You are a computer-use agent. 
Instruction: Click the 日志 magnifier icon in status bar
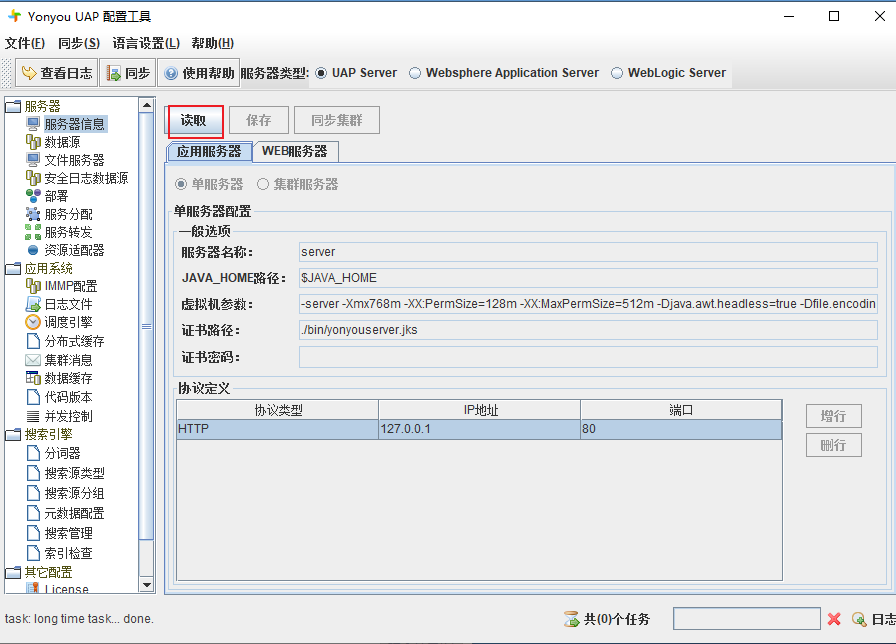859,619
